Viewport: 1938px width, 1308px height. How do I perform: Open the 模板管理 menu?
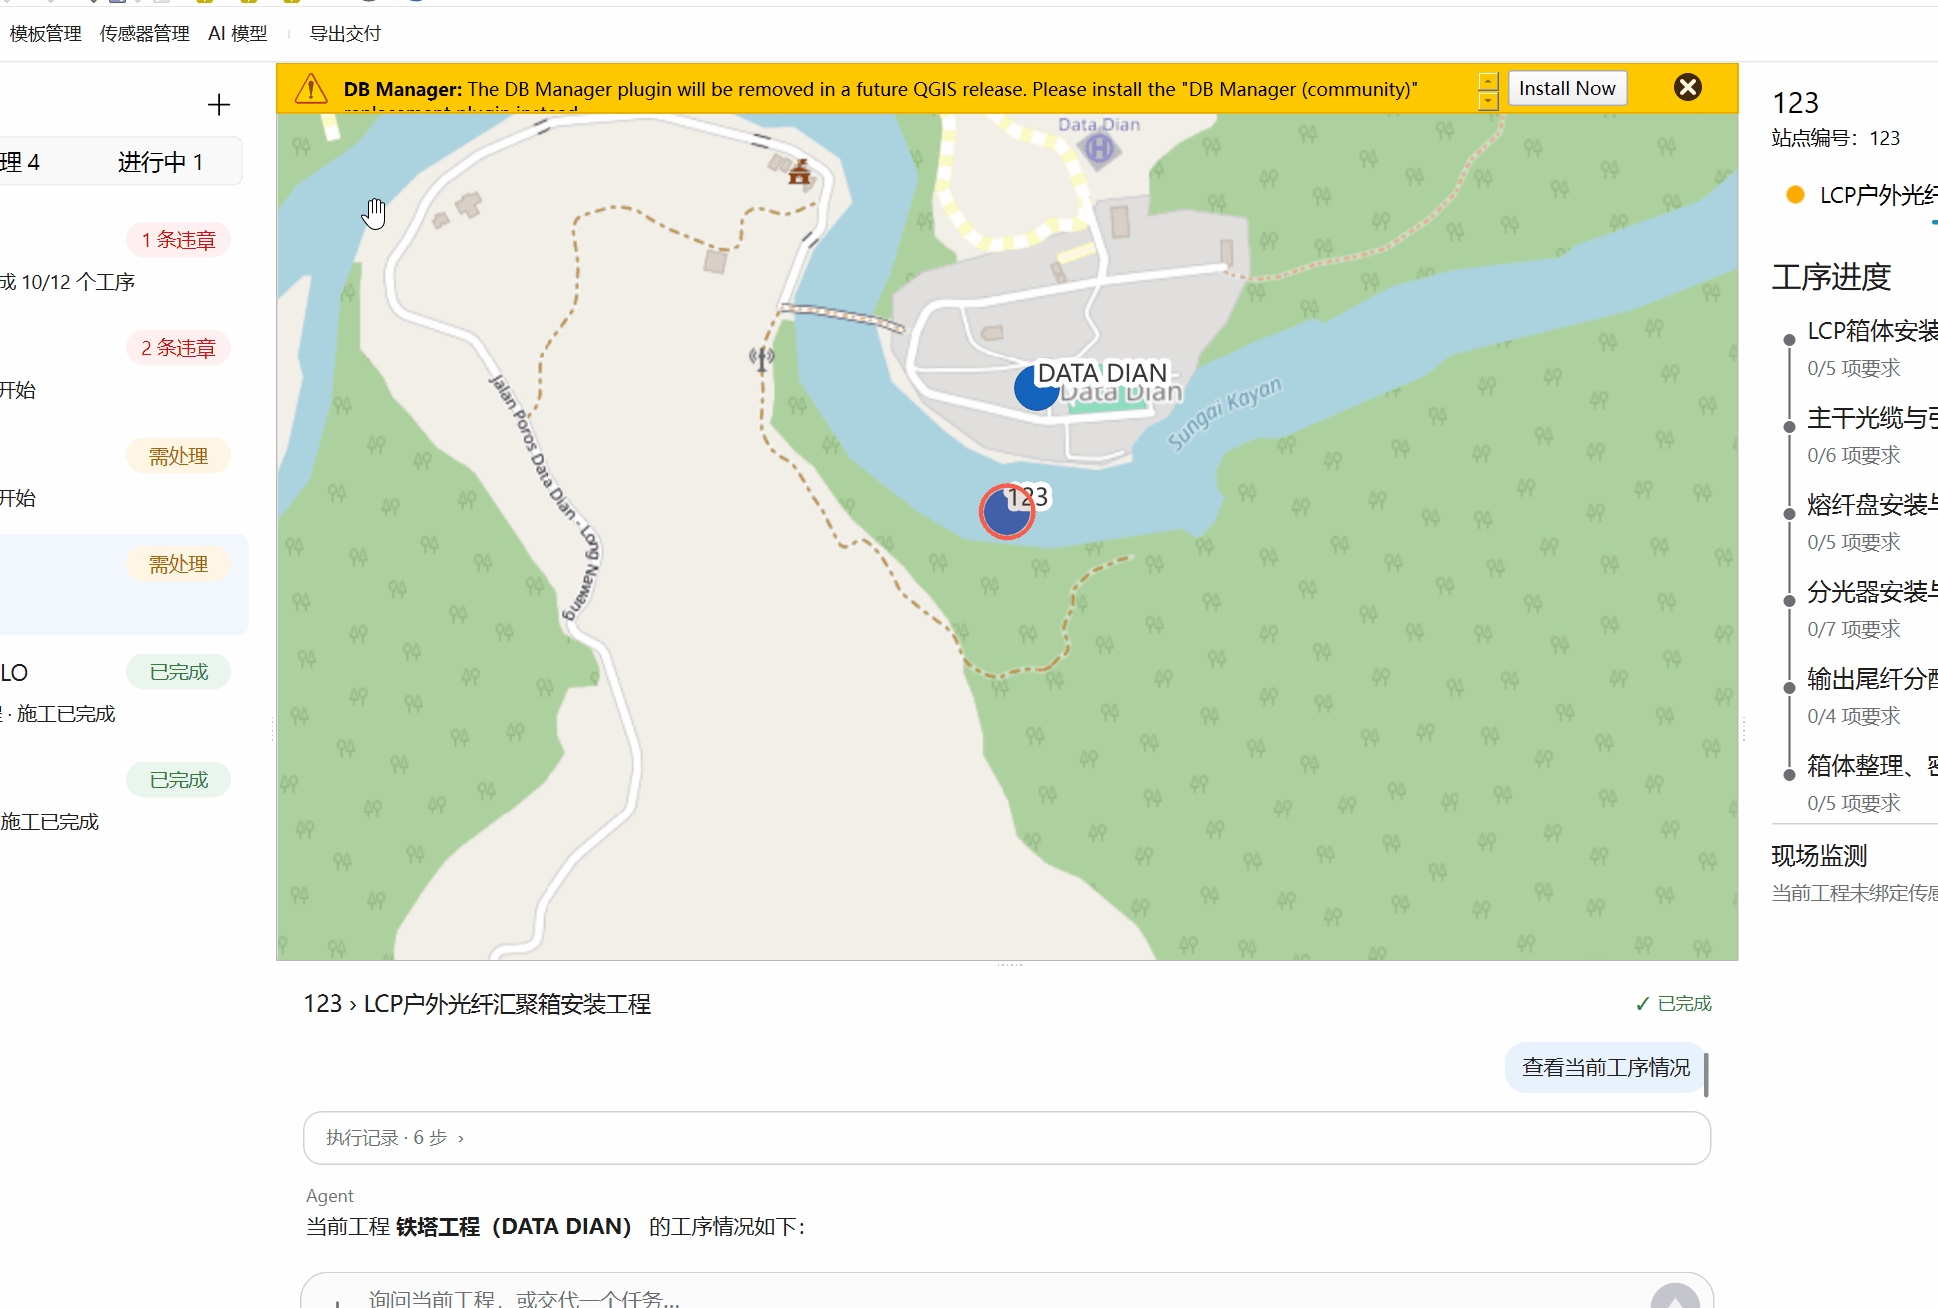pyautogui.click(x=46, y=34)
